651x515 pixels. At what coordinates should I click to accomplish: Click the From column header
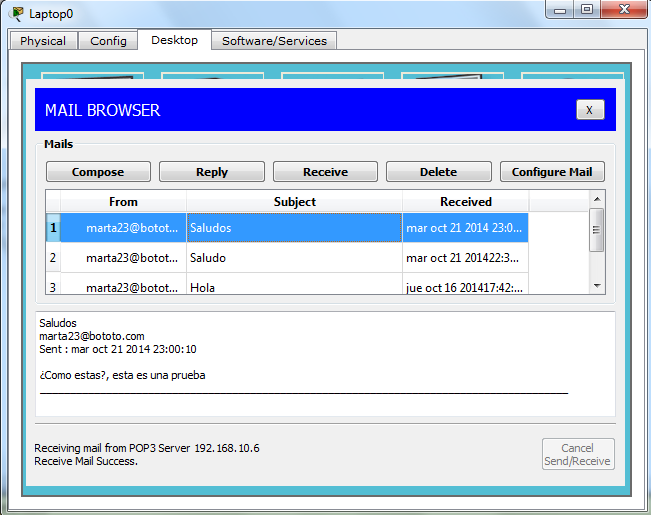[x=123, y=202]
